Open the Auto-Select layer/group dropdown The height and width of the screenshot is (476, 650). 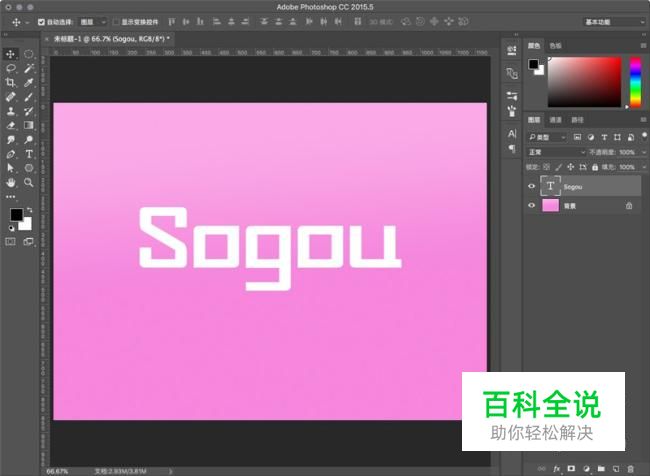pos(92,22)
